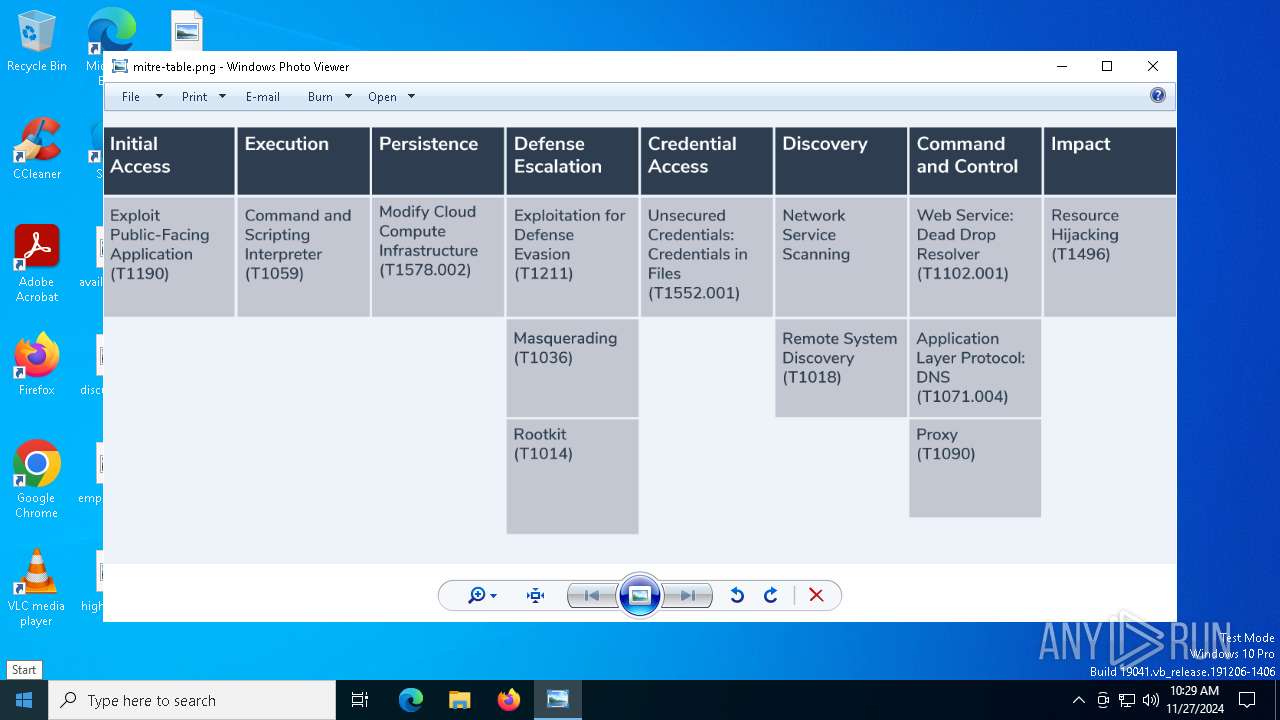This screenshot has height=720, width=1280.
Task: Click the 'Discovery' header cell
Action: [841, 160]
